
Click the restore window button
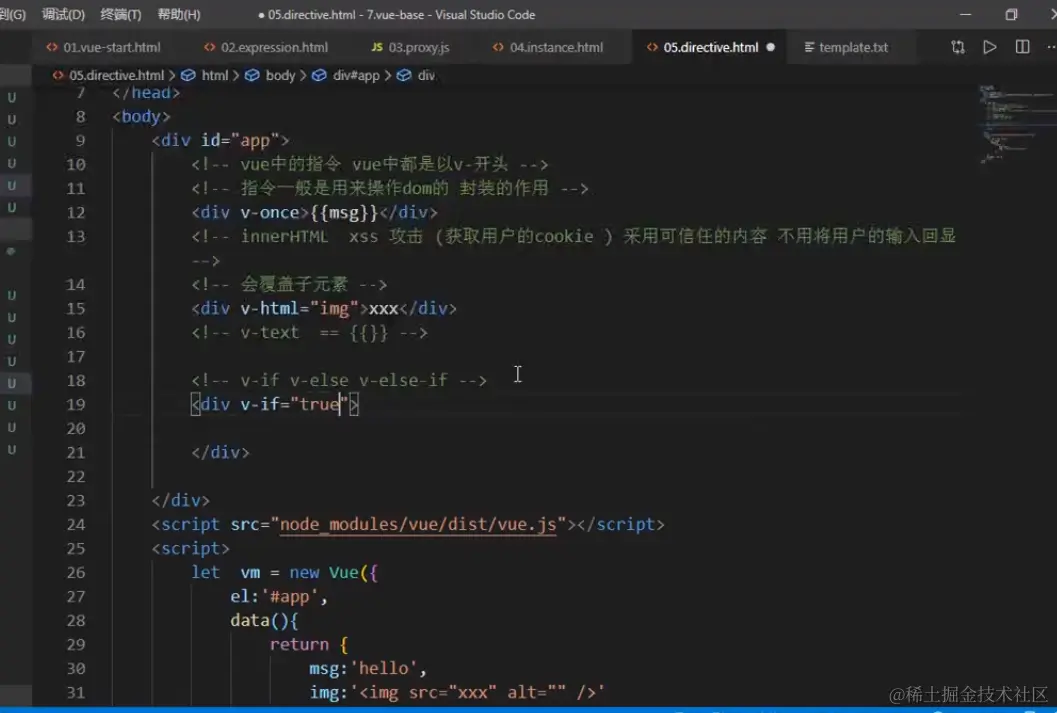pyautogui.click(x=1010, y=14)
